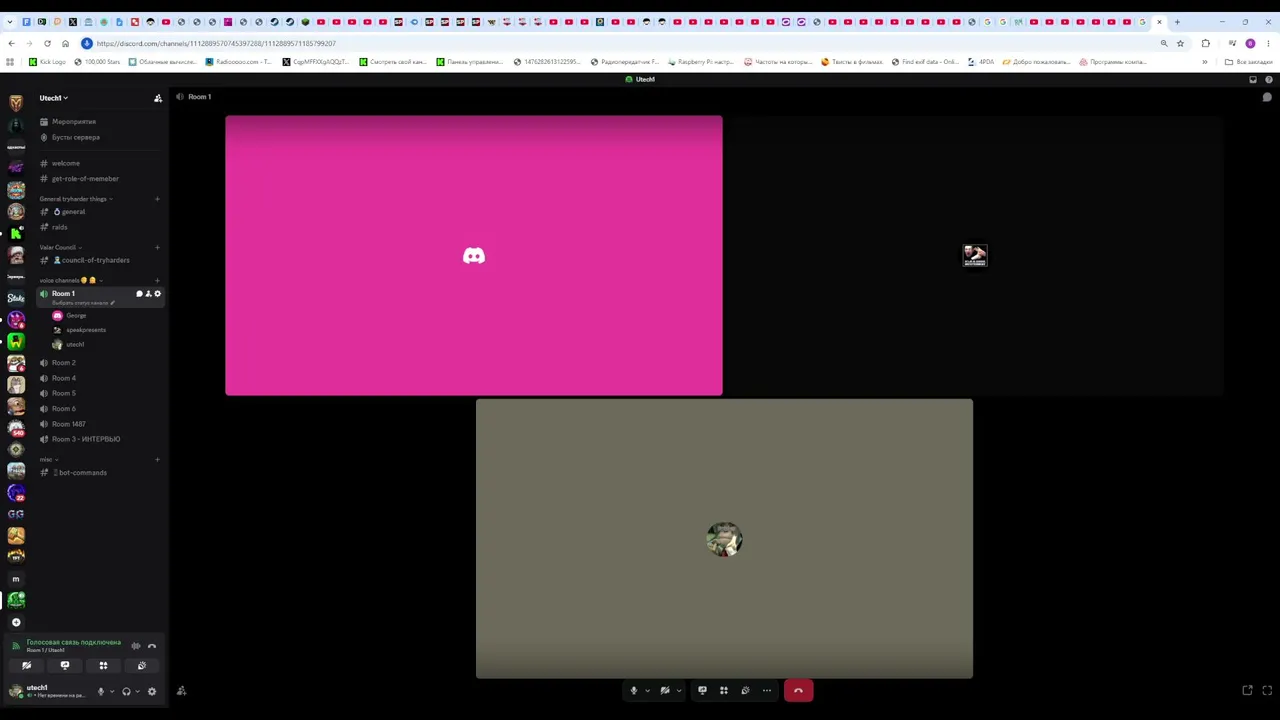The height and width of the screenshot is (720, 1280).
Task: Select the pink George video tile
Action: [x=474, y=255]
